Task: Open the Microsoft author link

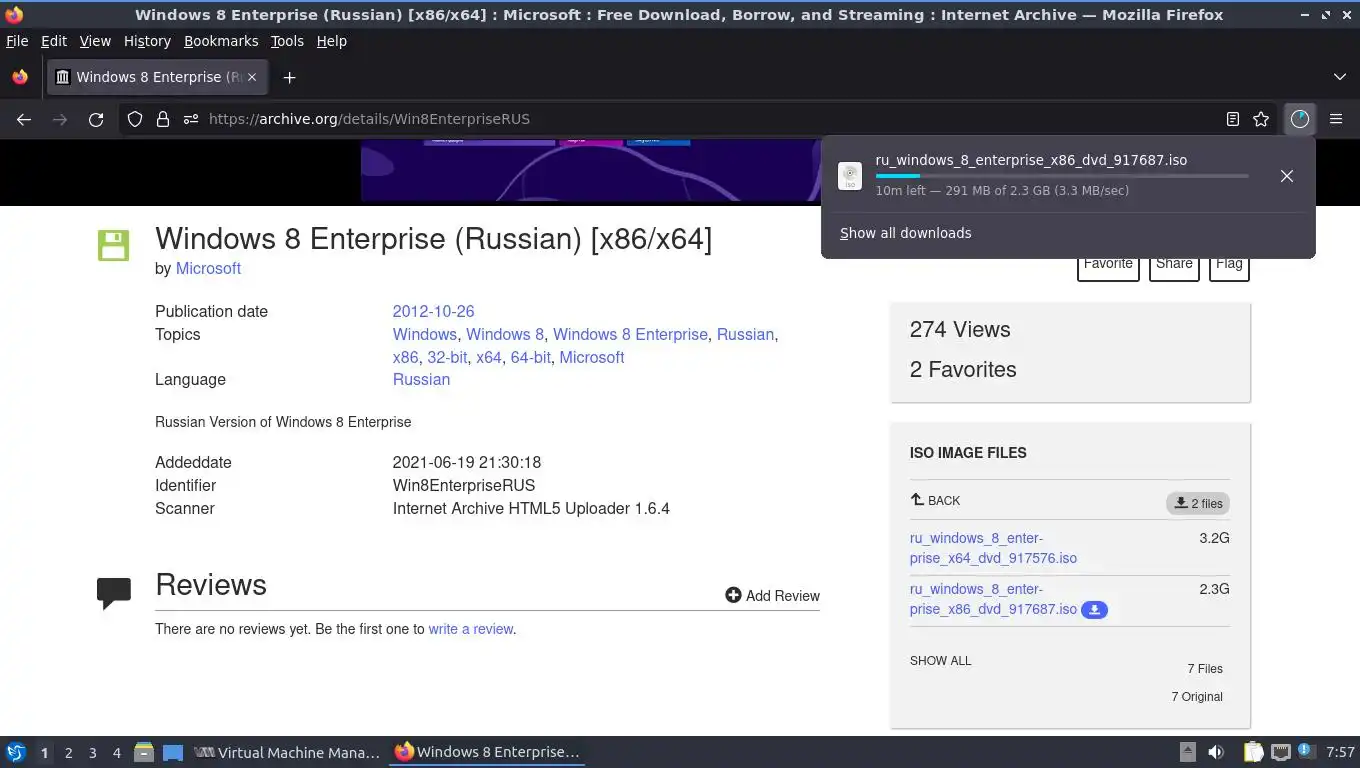Action: click(208, 269)
